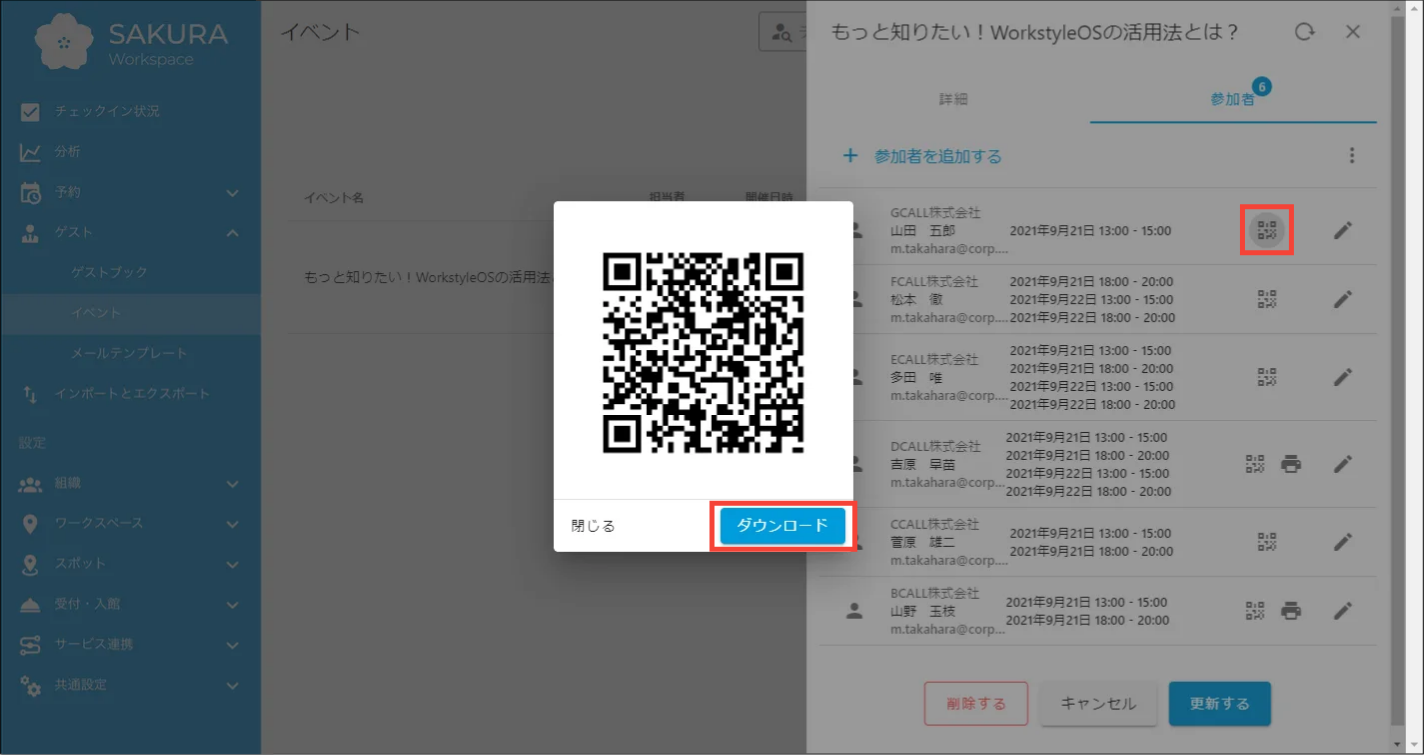This screenshot has width=1424, height=755.
Task: Click the 更新する button
Action: coord(1220,704)
